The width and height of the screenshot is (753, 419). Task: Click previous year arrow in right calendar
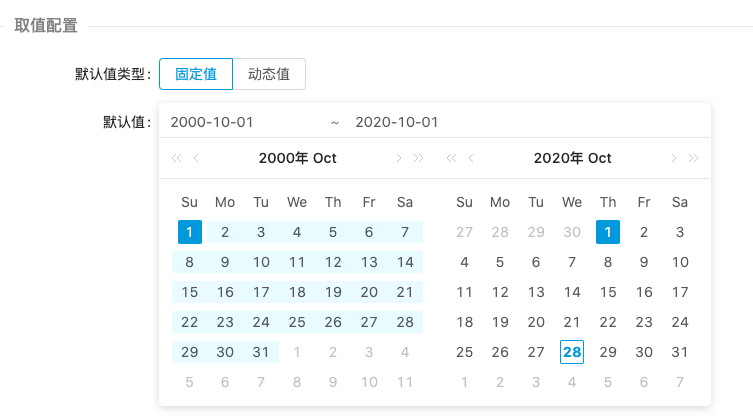pos(451,158)
